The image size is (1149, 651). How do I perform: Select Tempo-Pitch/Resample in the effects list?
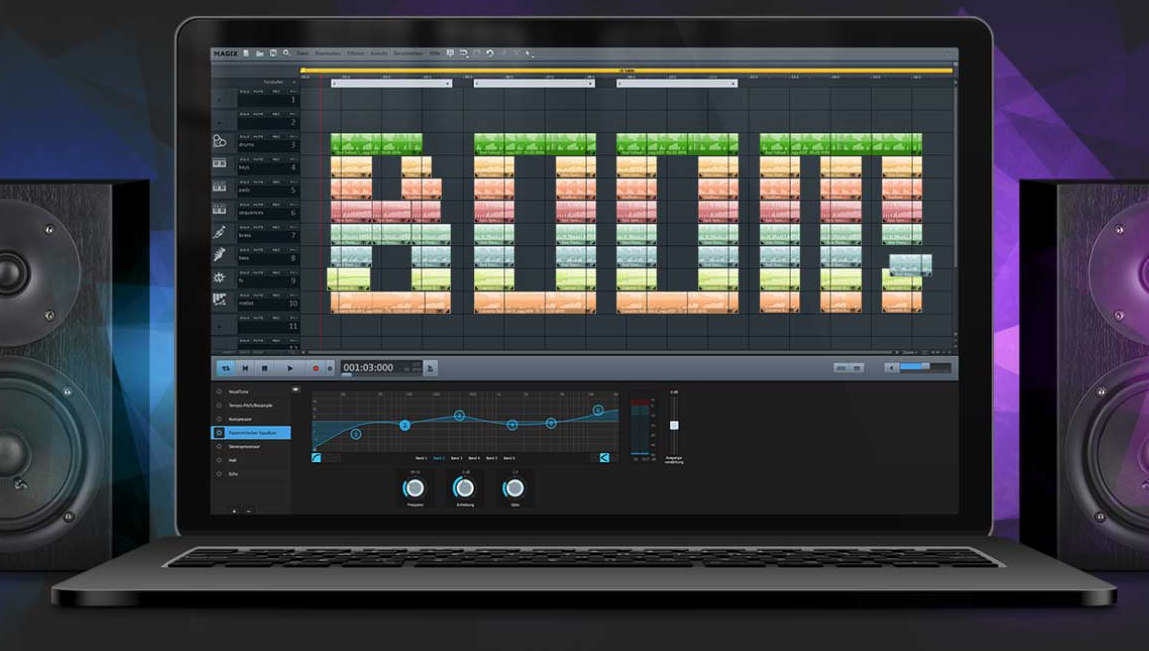click(x=251, y=405)
